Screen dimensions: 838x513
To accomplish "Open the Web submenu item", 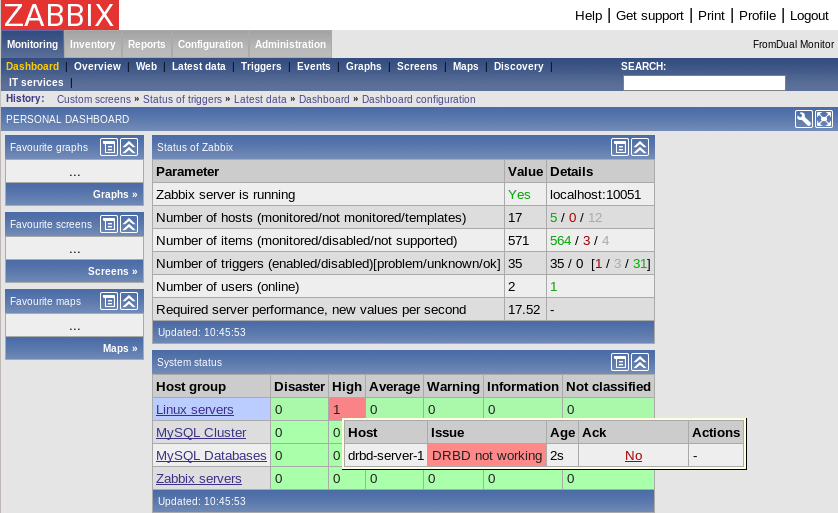I will [146, 66].
